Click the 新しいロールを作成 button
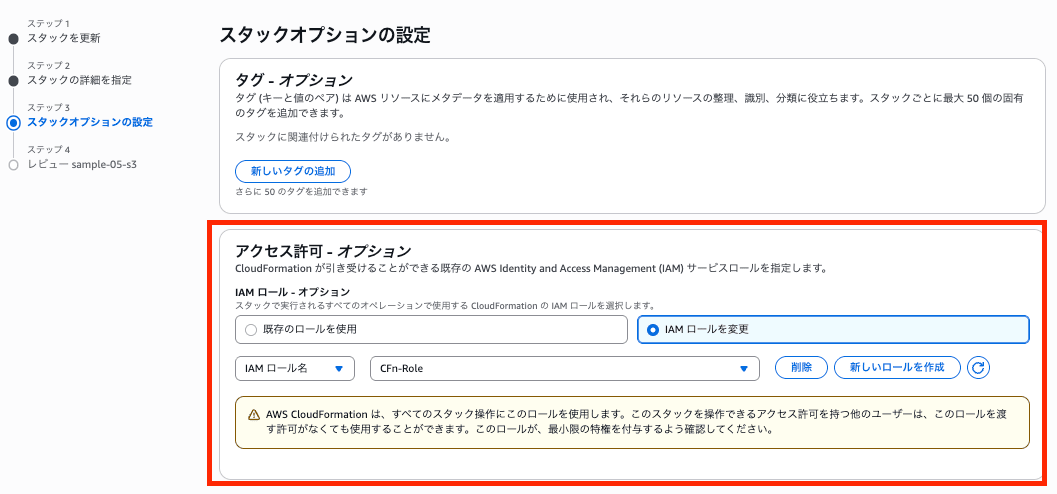 point(897,368)
